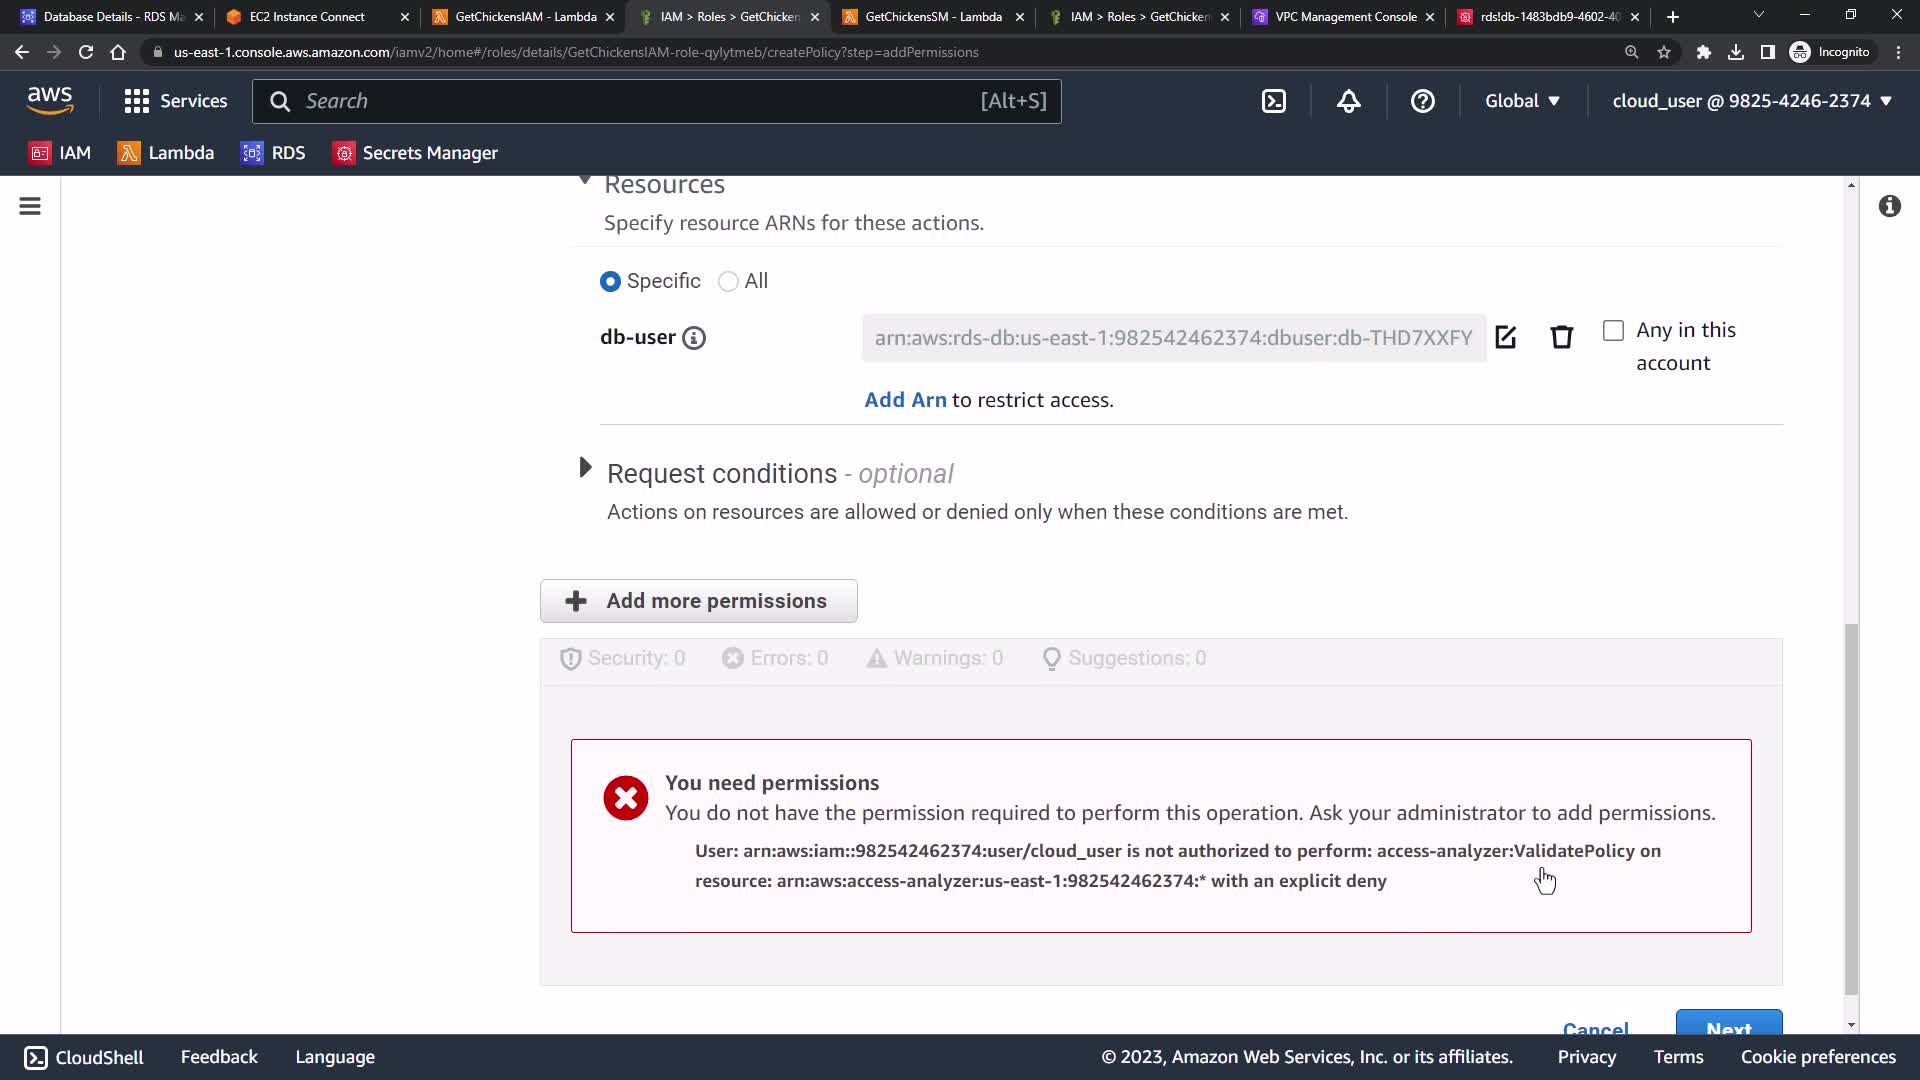Click the Add more permissions button
The height and width of the screenshot is (1080, 1920).
[x=698, y=601]
